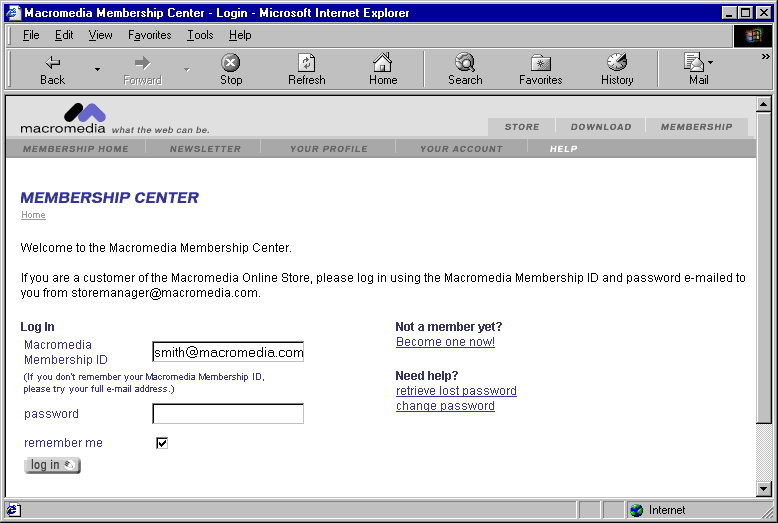Open the Search pane
The height and width of the screenshot is (523, 778).
465,70
